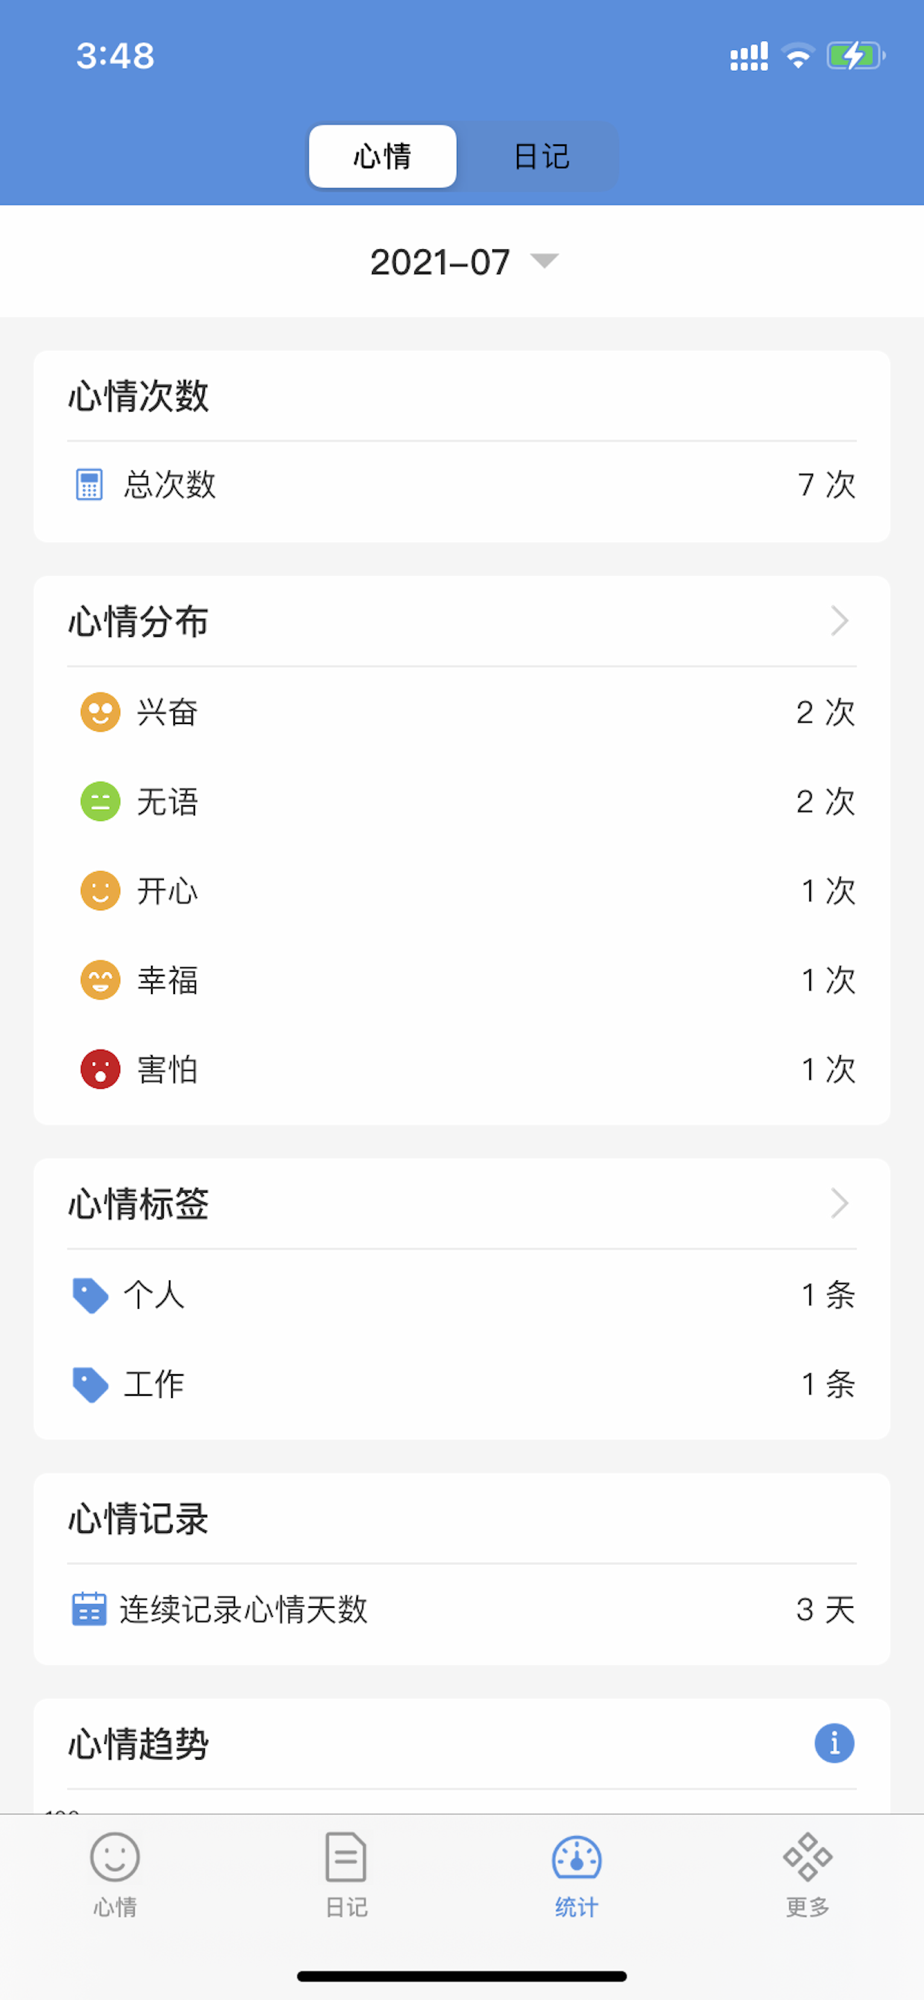Open the 日记 document icon in bottom bar
Screen dimensions: 924x2000
coord(346,1857)
